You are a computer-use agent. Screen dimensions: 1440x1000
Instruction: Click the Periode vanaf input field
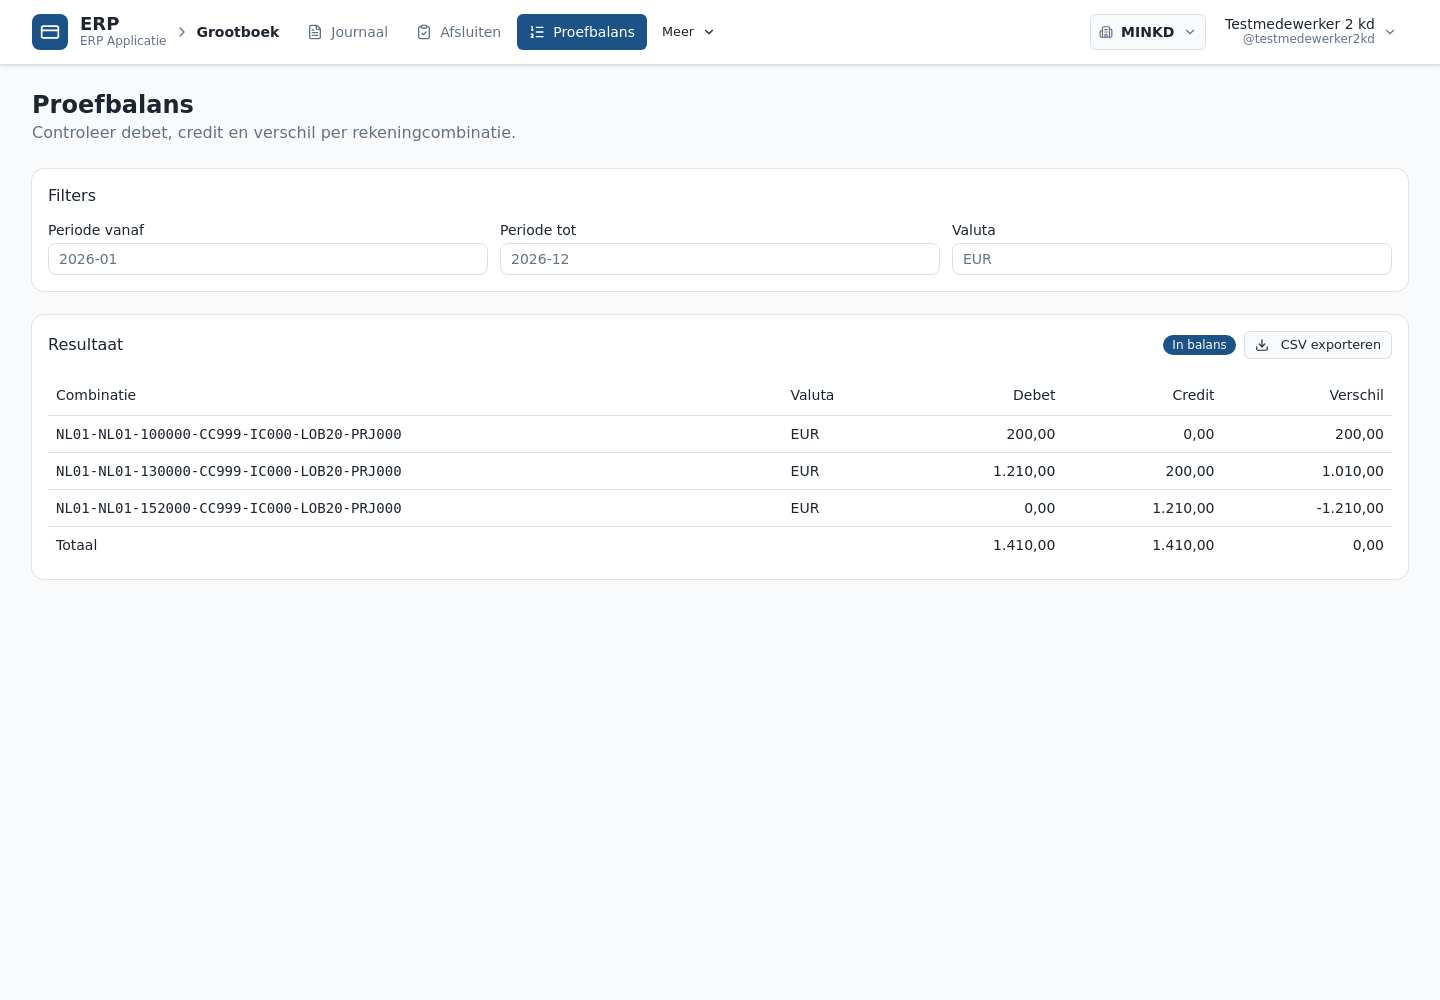268,259
